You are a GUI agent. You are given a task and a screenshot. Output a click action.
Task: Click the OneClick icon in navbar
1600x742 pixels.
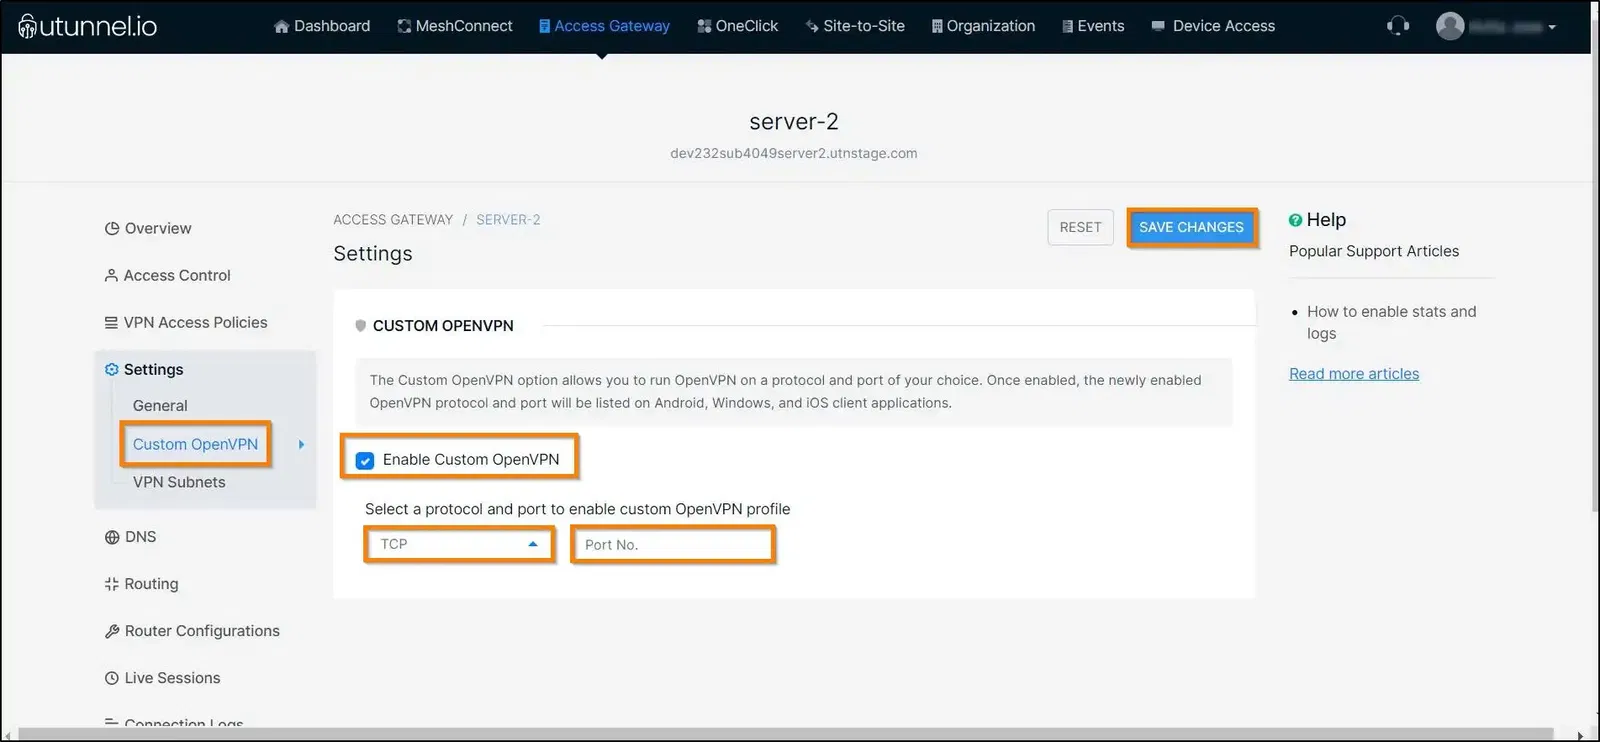704,26
